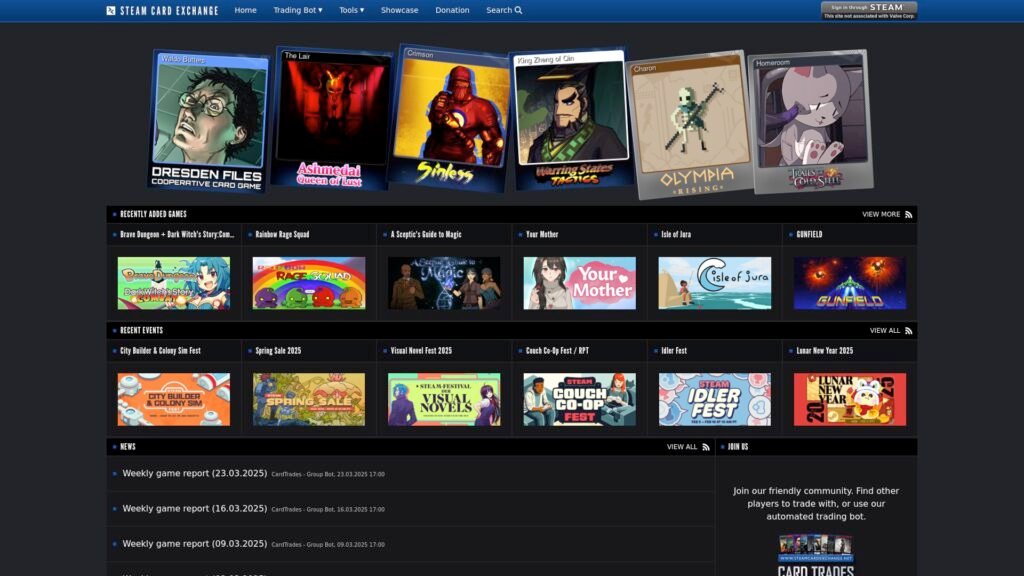Open the Home menu item
This screenshot has height=576, width=1024.
coord(246,10)
